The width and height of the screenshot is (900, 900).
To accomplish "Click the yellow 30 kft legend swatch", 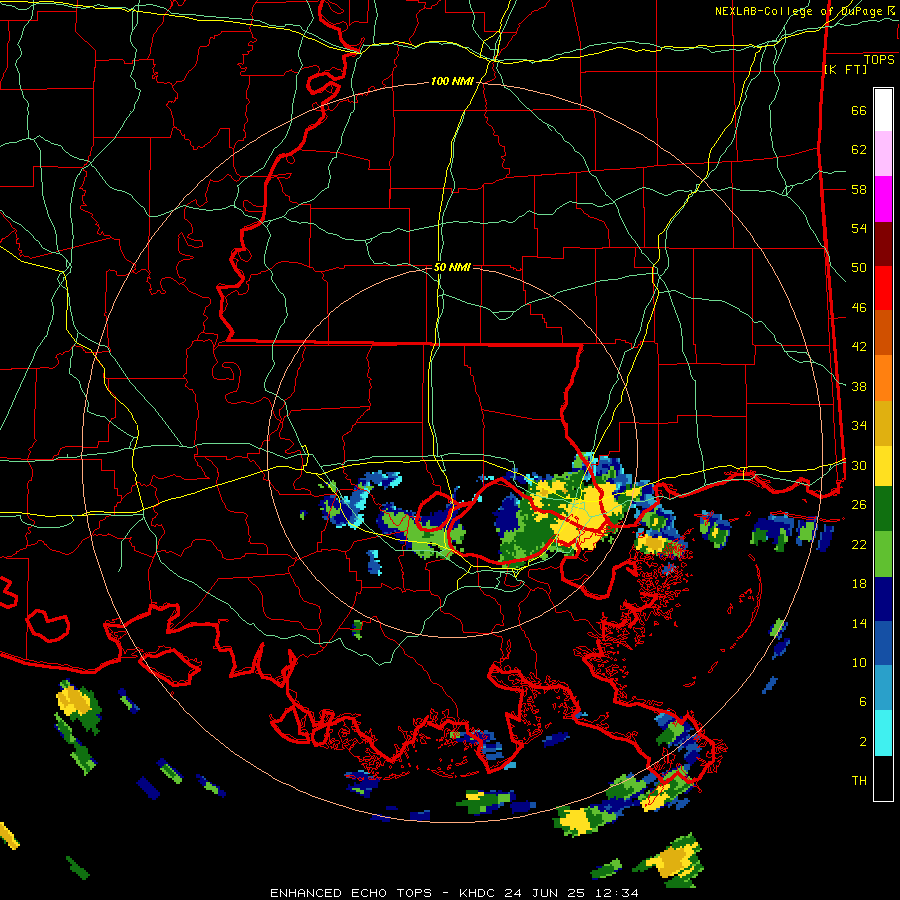I will pos(883,465).
